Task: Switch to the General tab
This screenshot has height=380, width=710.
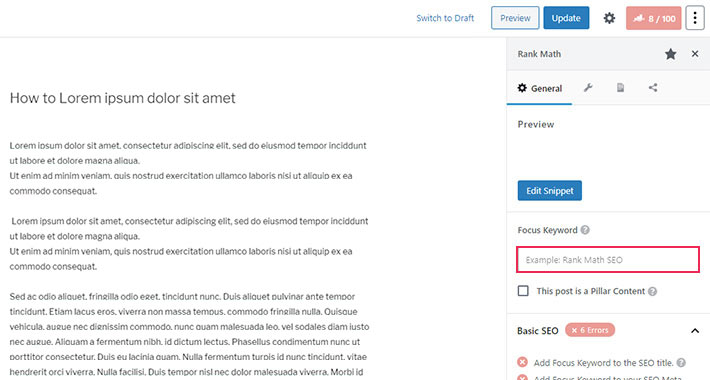Action: click(539, 88)
